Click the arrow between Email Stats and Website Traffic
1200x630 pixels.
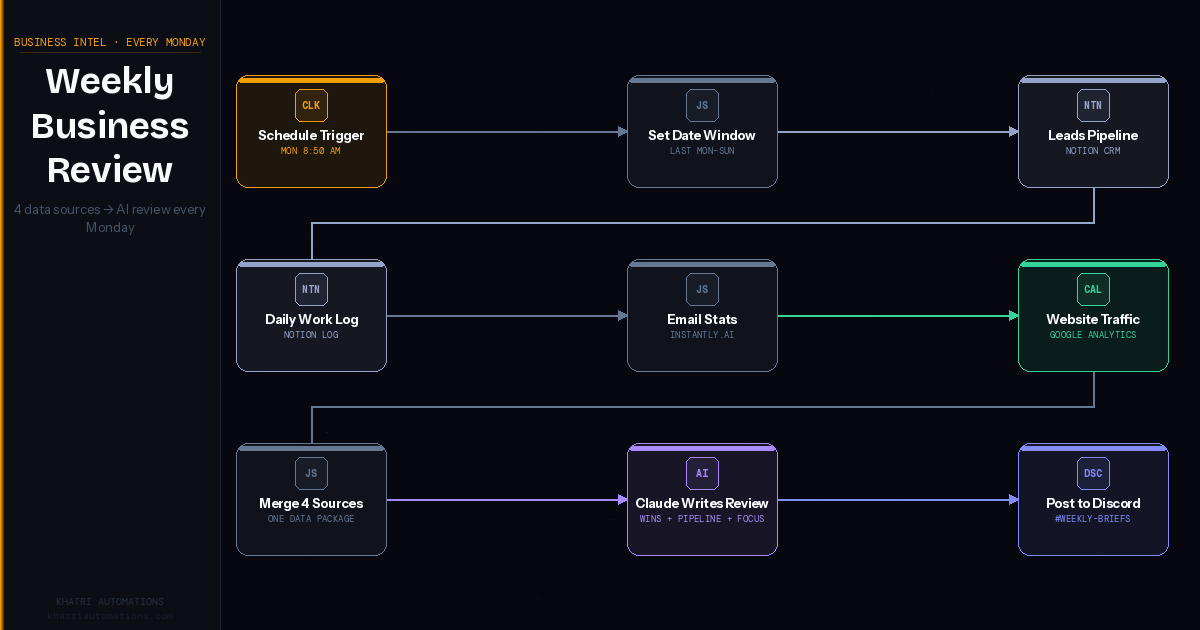tap(897, 316)
